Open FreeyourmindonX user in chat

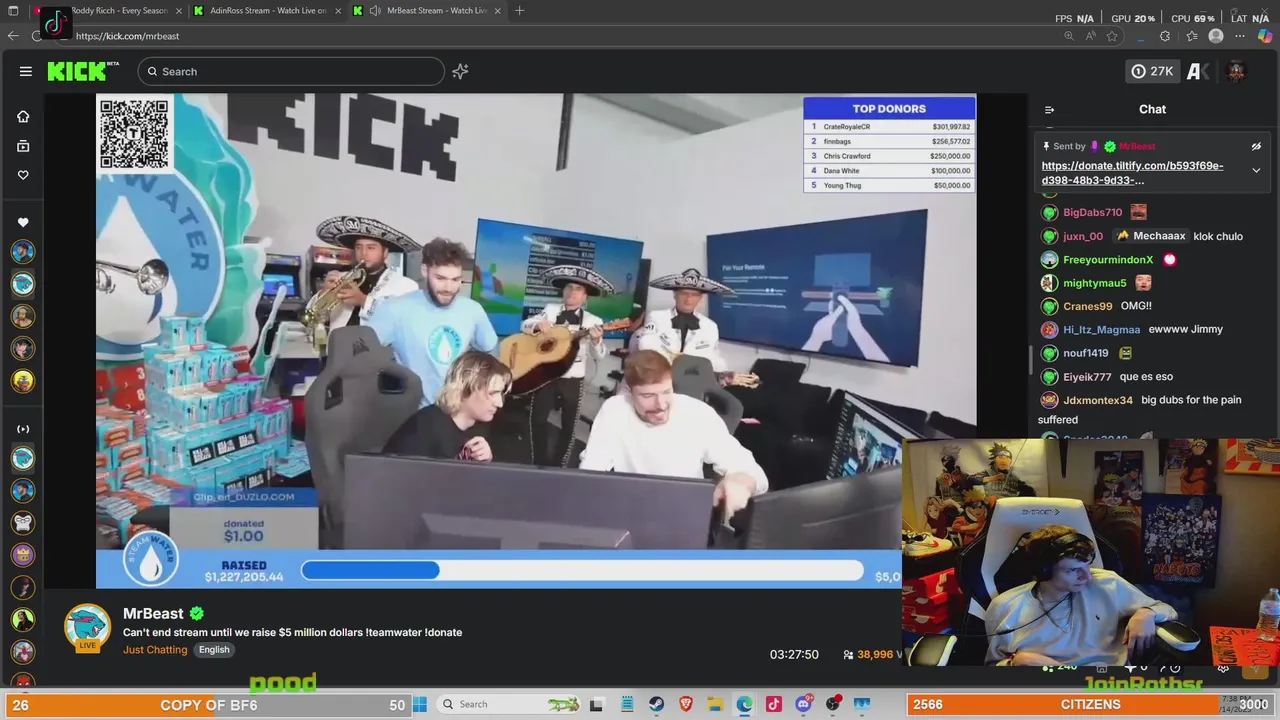point(1107,260)
